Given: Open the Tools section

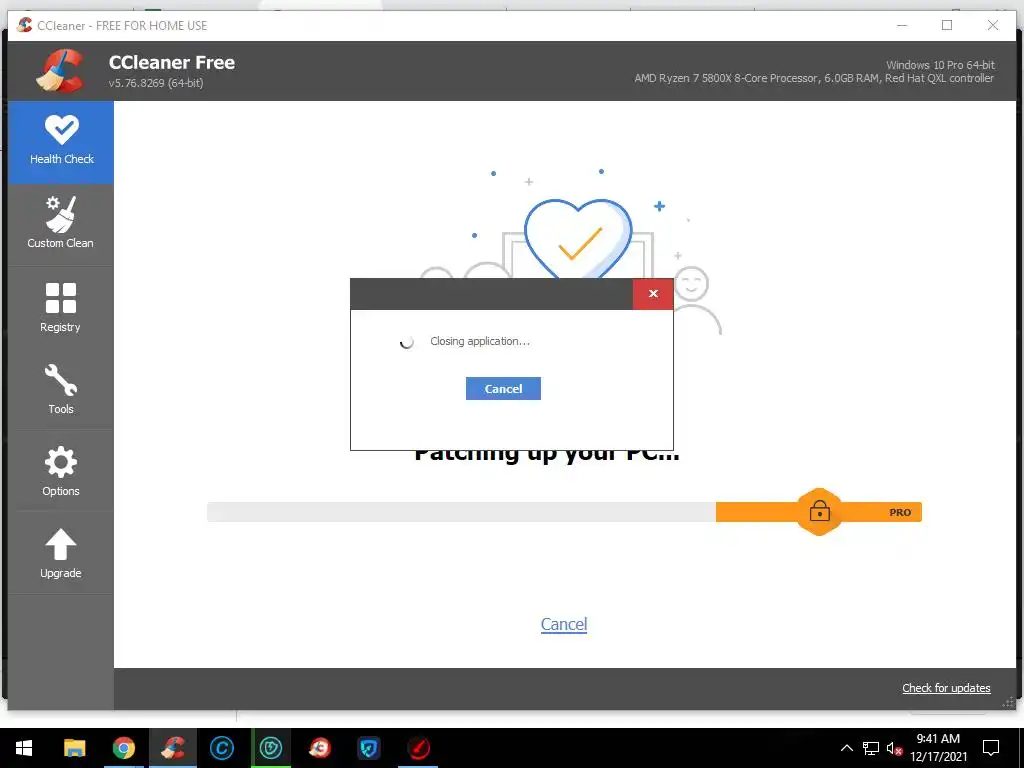Looking at the screenshot, I should click(x=61, y=389).
